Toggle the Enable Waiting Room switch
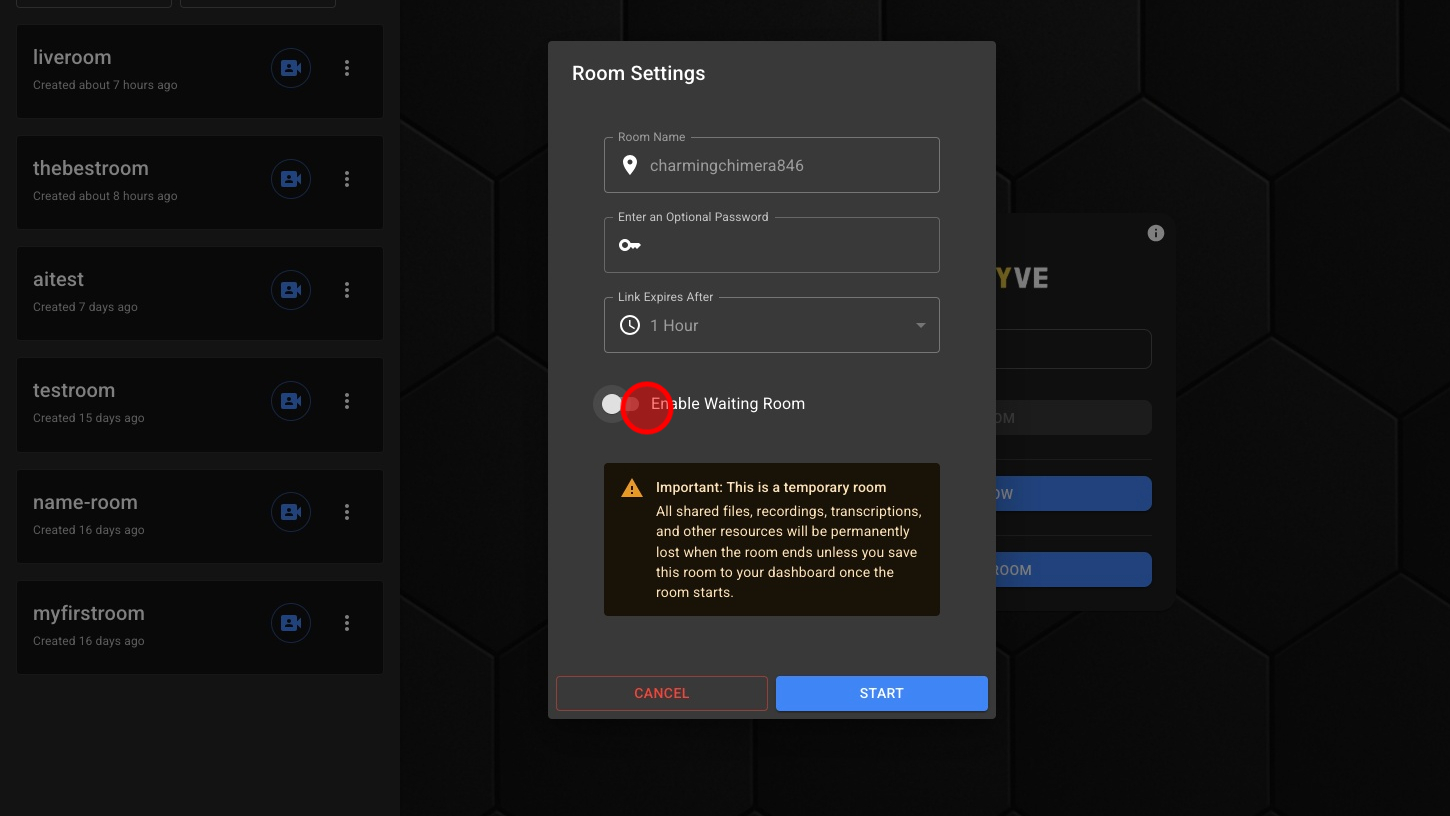The width and height of the screenshot is (1450, 816). coord(622,404)
